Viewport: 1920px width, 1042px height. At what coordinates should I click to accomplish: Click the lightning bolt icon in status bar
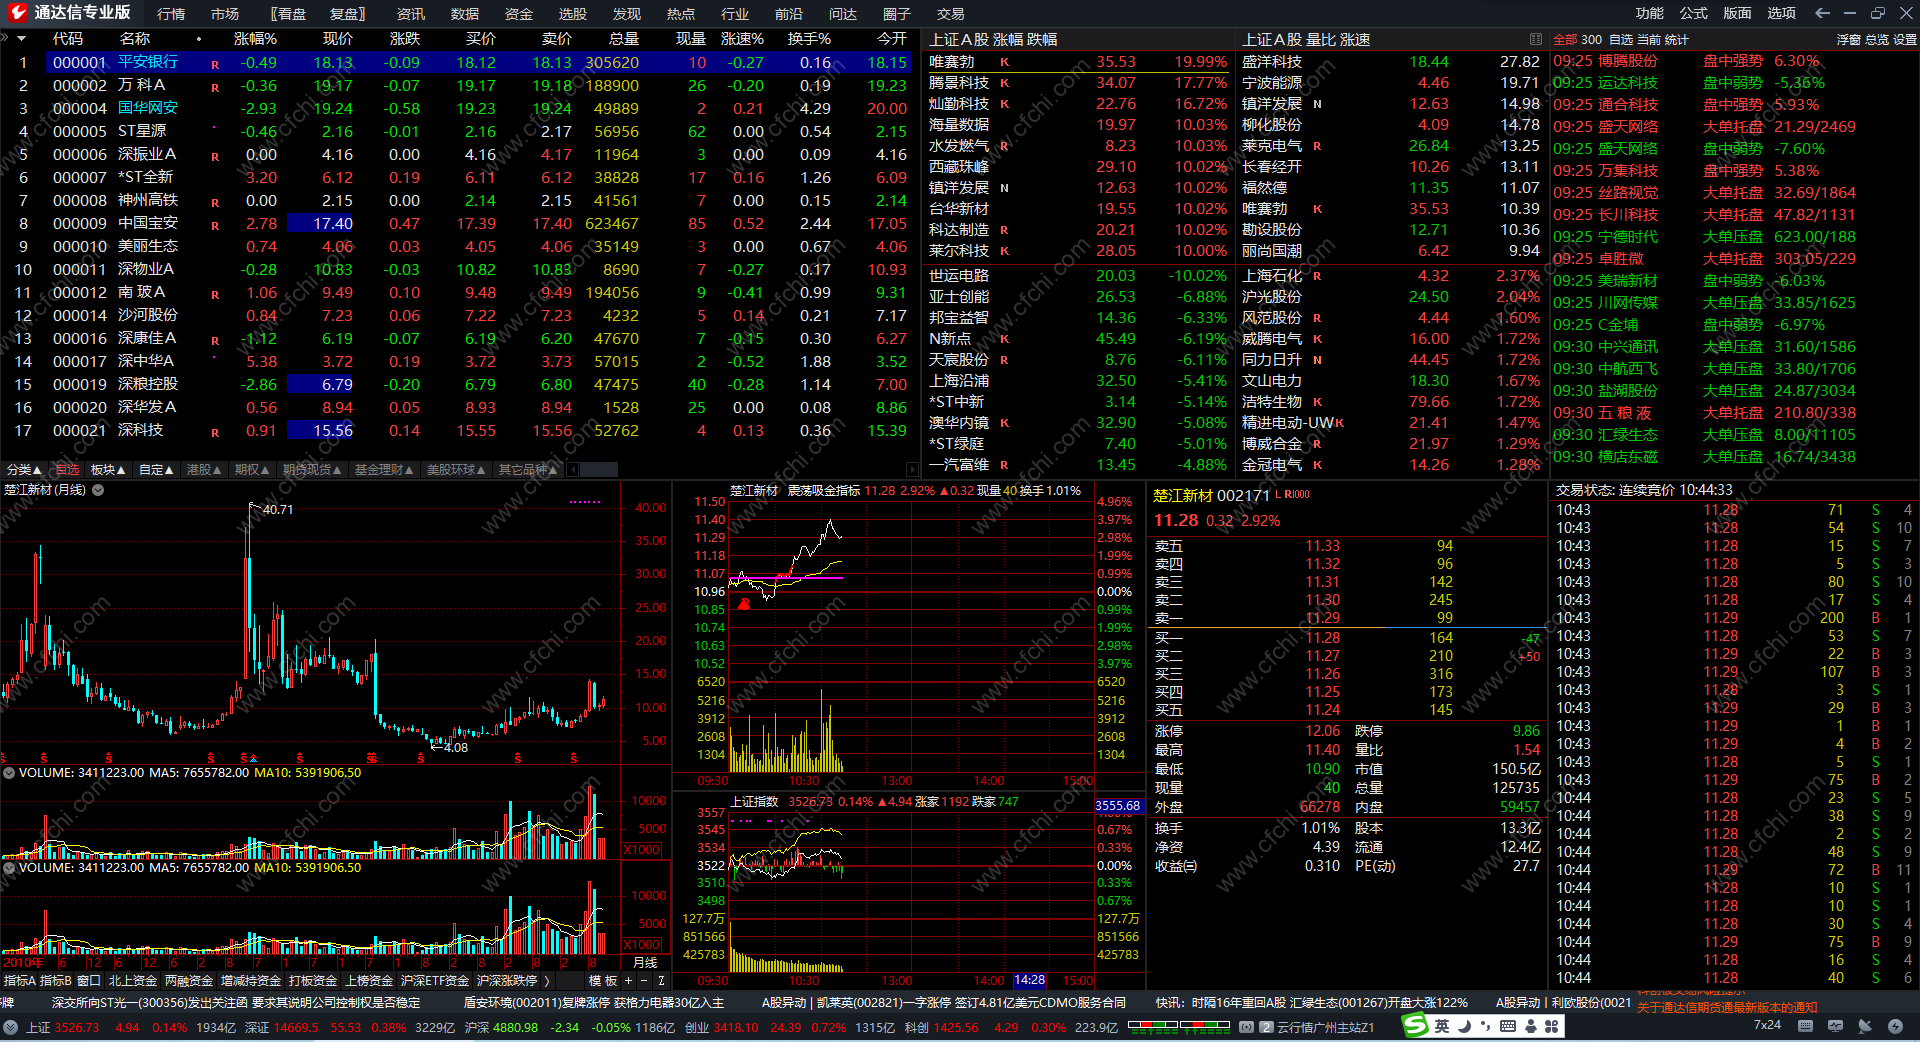coord(1896,1026)
